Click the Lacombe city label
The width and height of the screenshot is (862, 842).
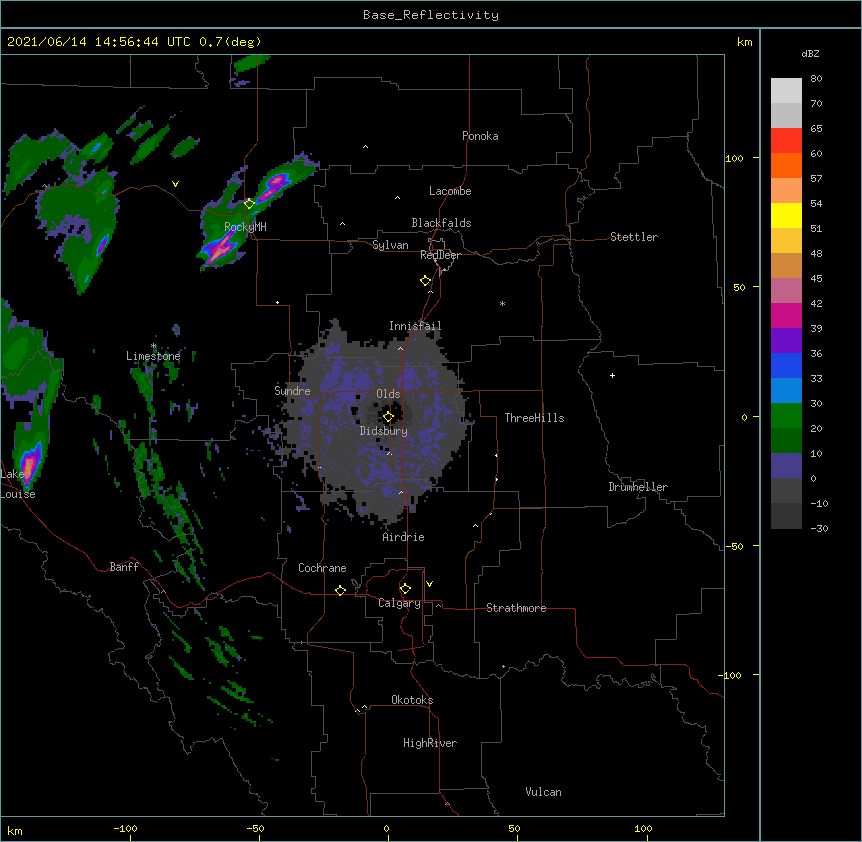tap(450, 191)
